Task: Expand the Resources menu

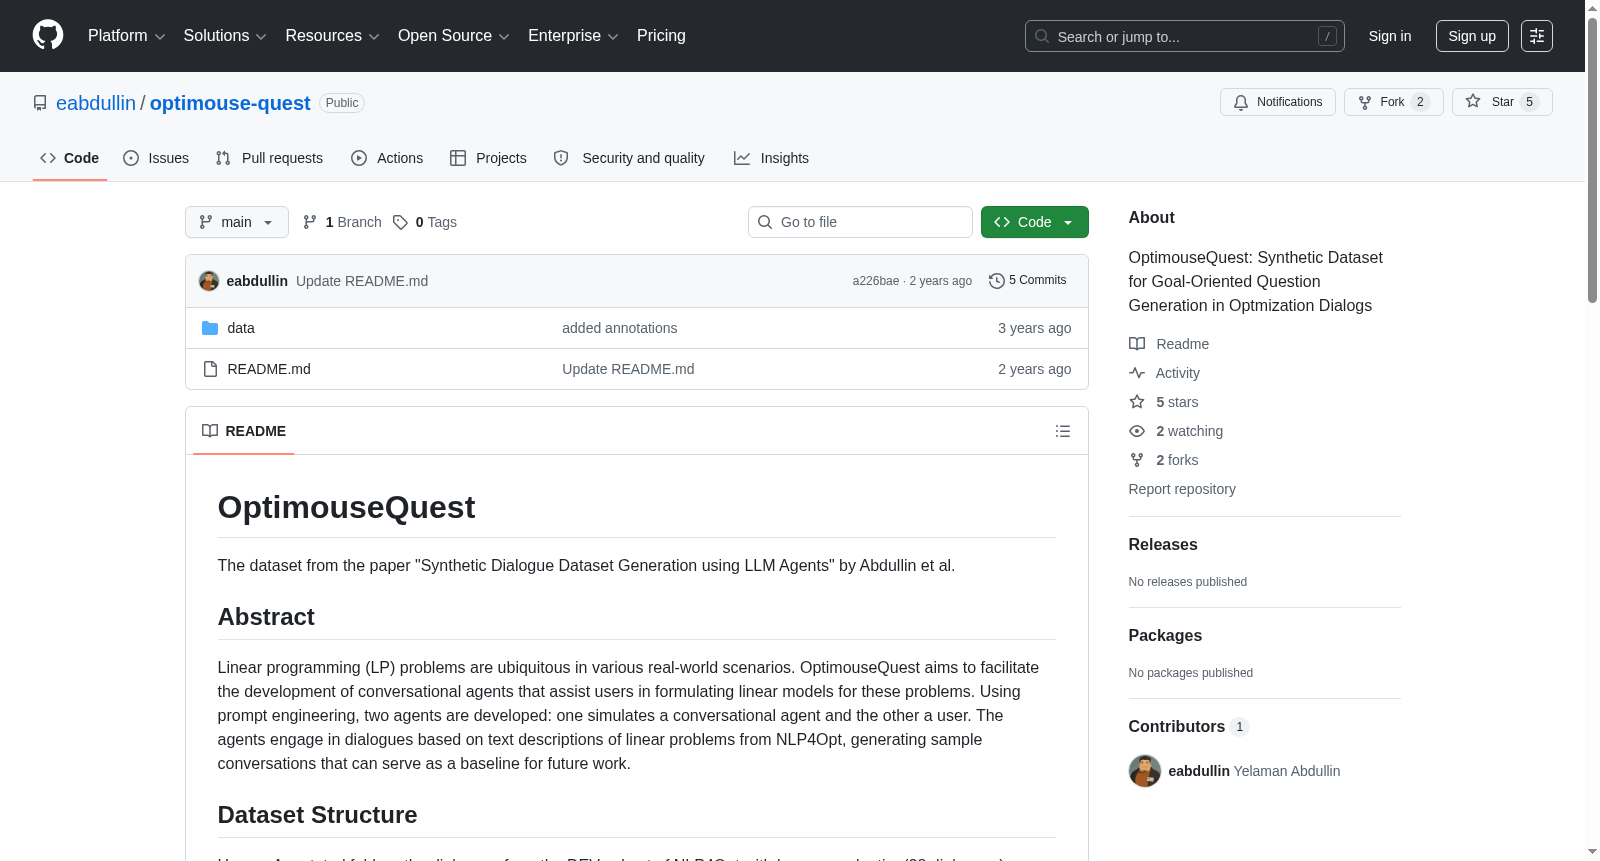Action: (332, 36)
